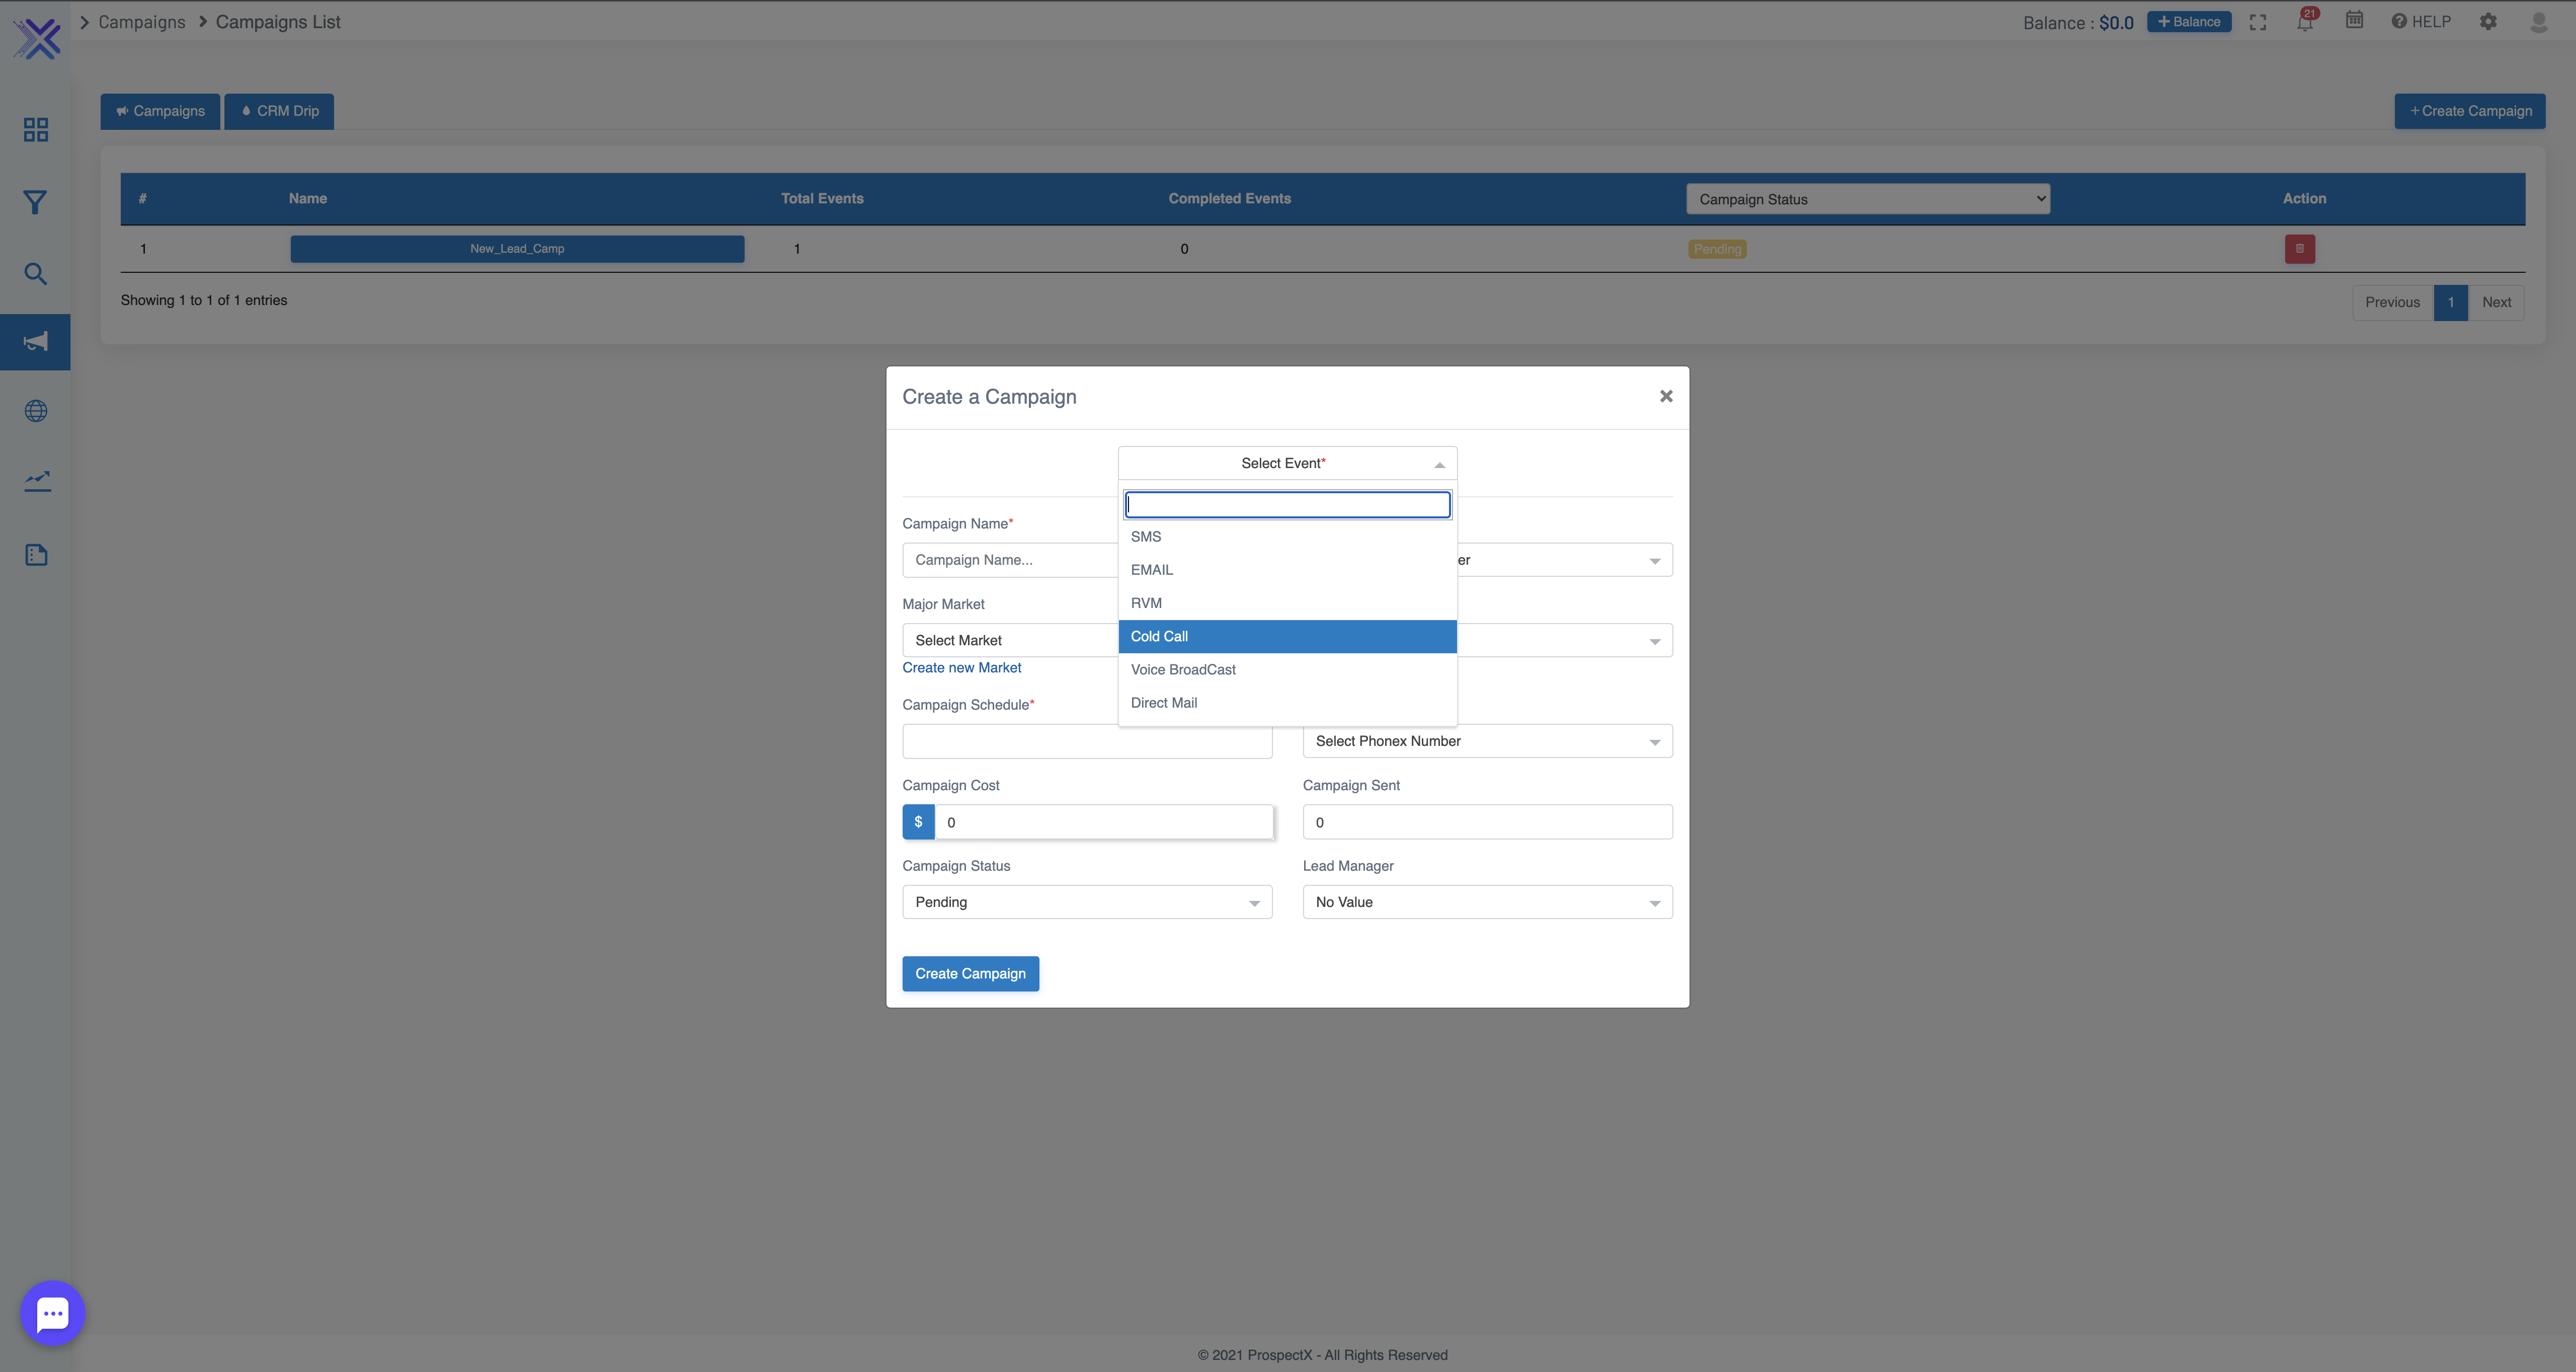The height and width of the screenshot is (1372, 2576).
Task: Click the Campaign Name input field
Action: (x=1010, y=560)
